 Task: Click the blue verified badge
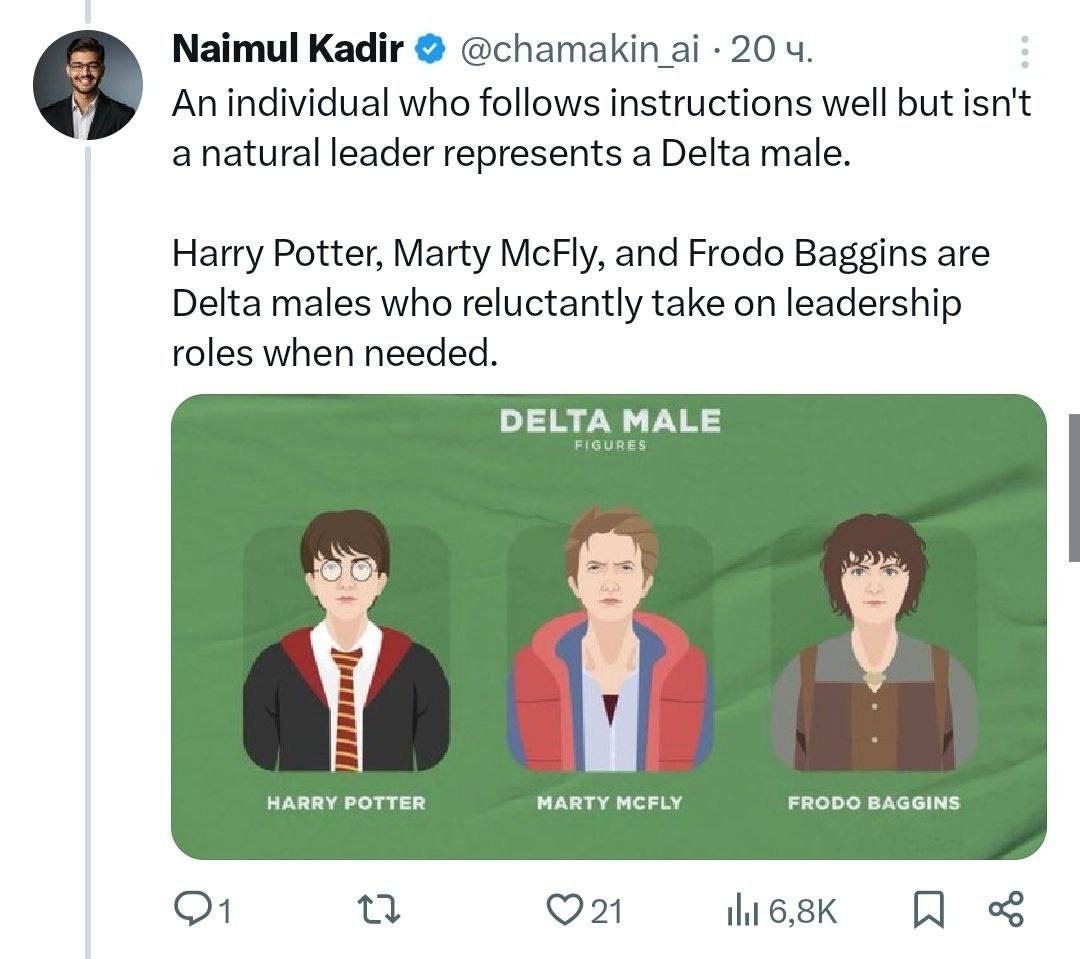(x=430, y=49)
